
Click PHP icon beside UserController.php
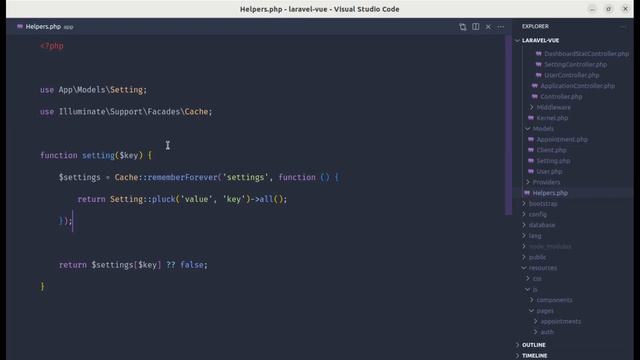[538, 75]
